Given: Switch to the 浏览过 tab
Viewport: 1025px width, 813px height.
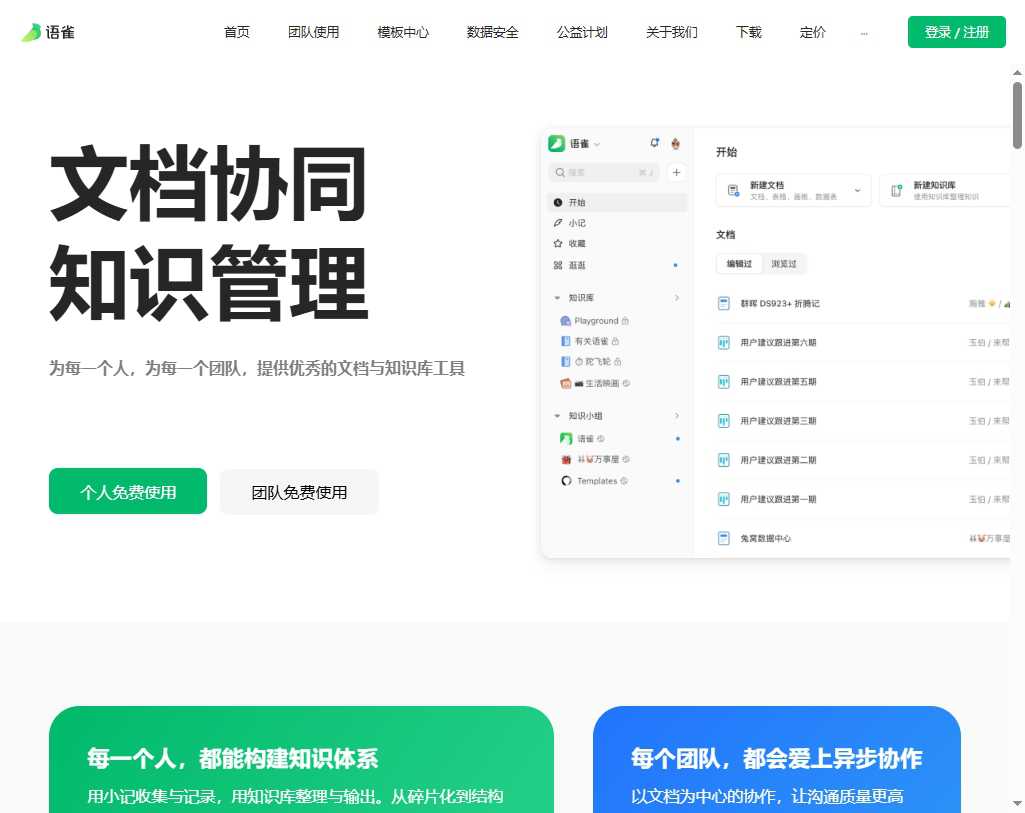Looking at the screenshot, I should coord(784,263).
